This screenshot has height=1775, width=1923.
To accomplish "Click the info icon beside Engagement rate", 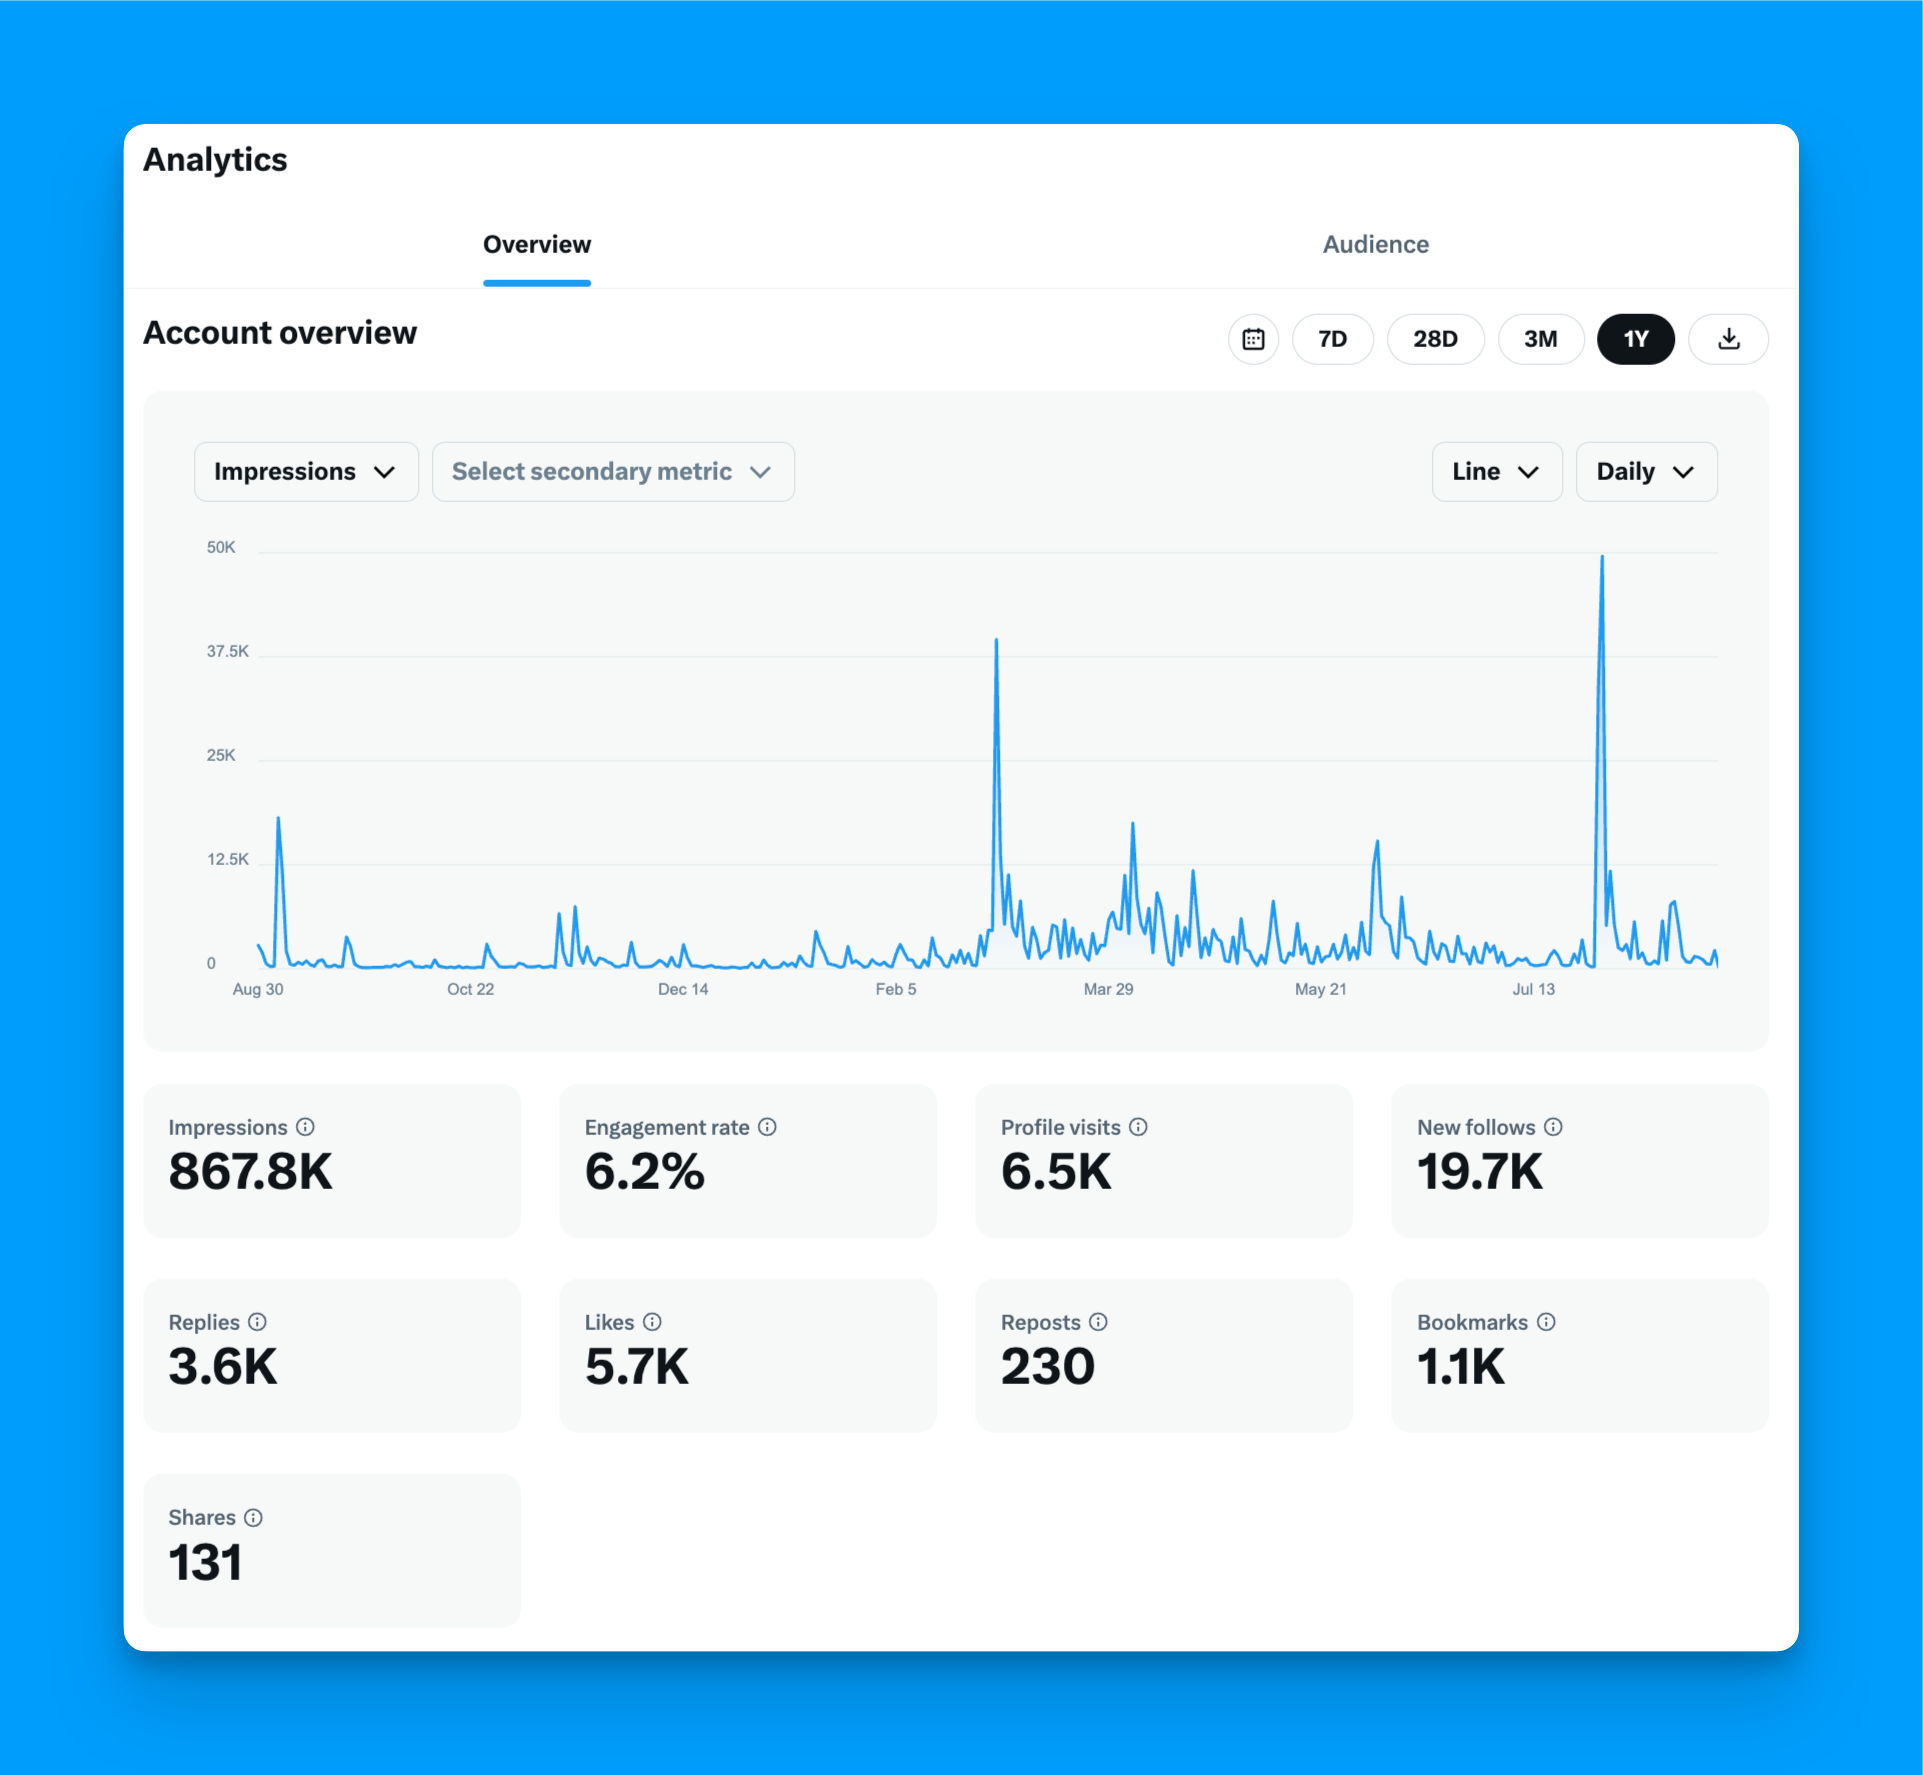I will tap(768, 1127).
